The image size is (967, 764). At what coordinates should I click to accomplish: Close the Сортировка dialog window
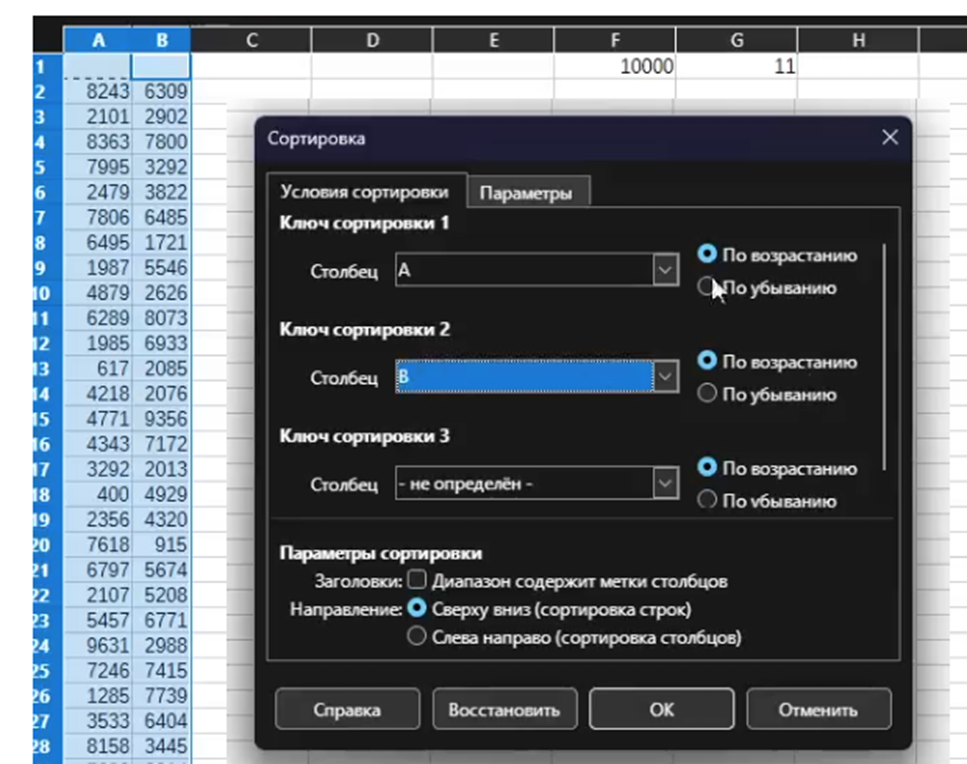click(x=889, y=138)
